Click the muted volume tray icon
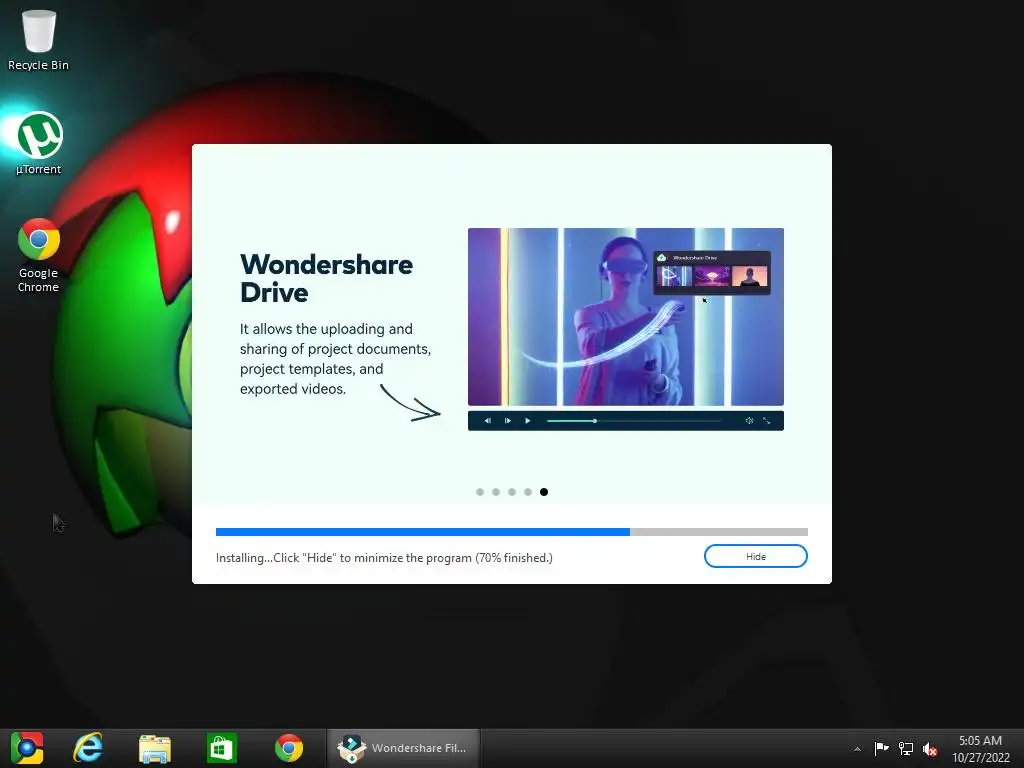The height and width of the screenshot is (768, 1024). pos(930,749)
